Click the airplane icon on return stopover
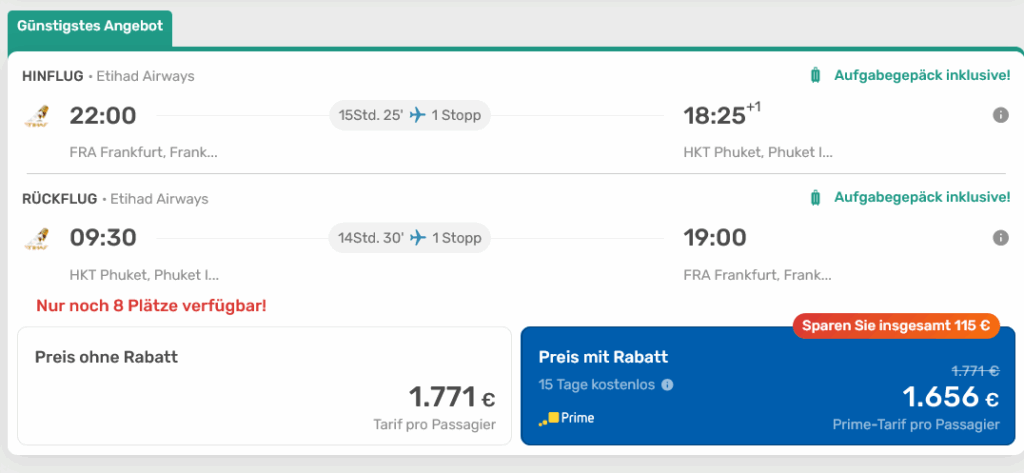 [x=418, y=238]
